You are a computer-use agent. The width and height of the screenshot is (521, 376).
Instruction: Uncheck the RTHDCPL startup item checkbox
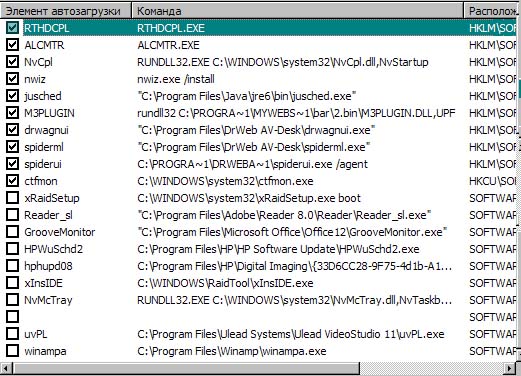(x=12, y=28)
